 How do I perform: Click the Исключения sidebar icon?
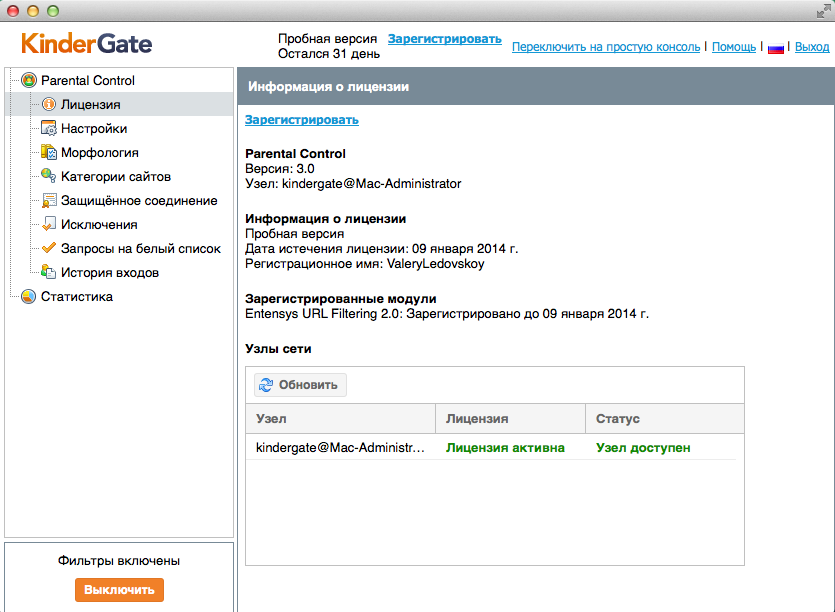pos(49,225)
